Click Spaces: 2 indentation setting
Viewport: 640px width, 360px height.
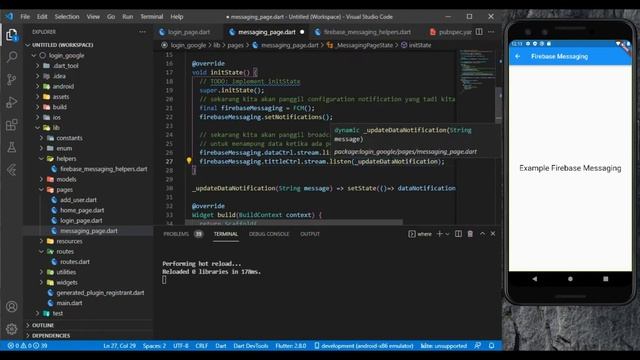point(154,346)
